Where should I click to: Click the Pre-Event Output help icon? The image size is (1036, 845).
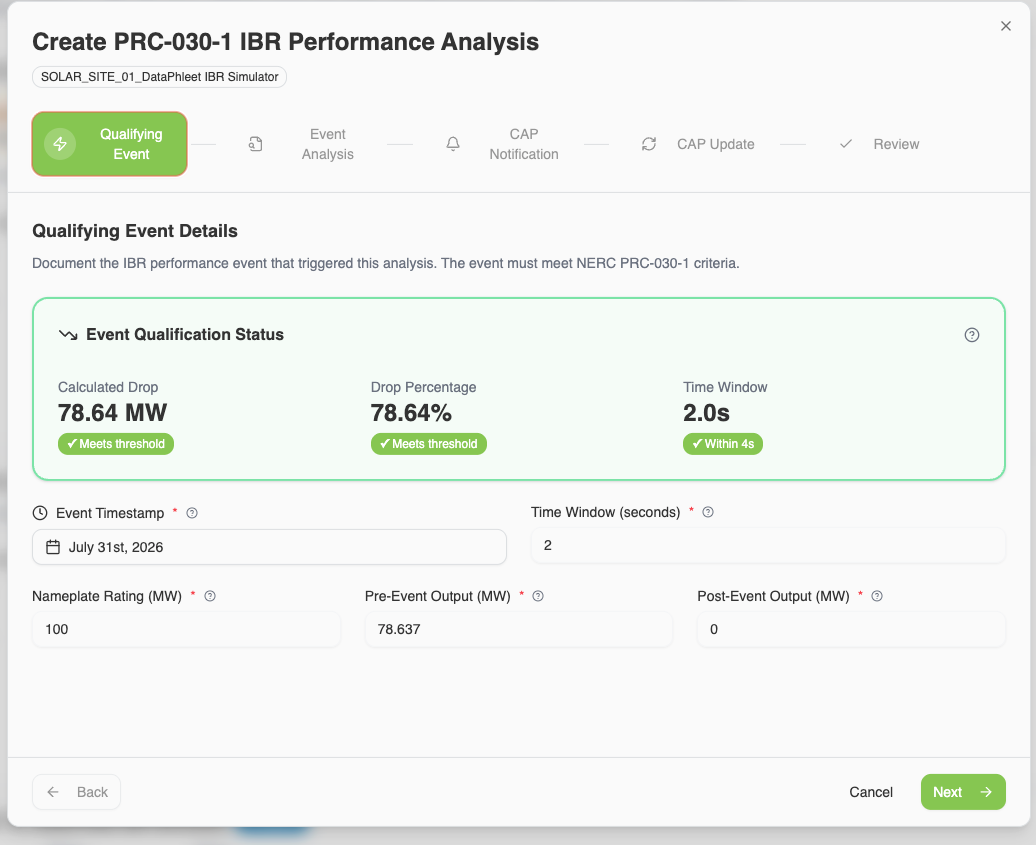538,596
